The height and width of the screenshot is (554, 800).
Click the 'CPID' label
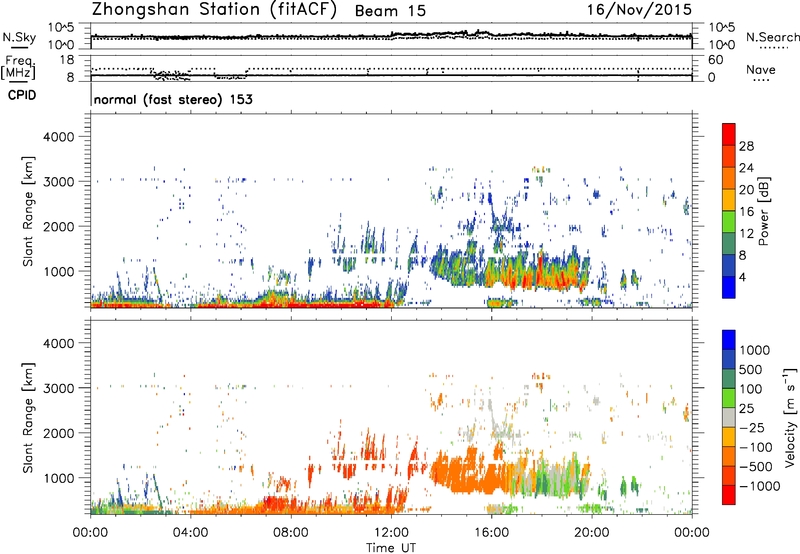click(x=21, y=95)
